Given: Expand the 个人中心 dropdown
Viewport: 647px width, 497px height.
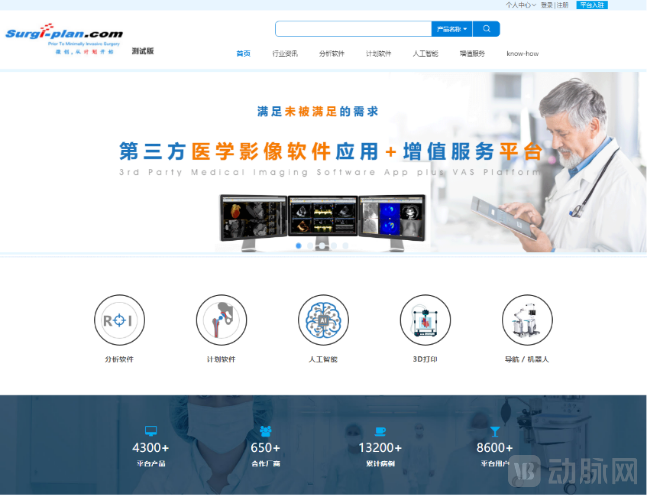Looking at the screenshot, I should click(520, 5).
